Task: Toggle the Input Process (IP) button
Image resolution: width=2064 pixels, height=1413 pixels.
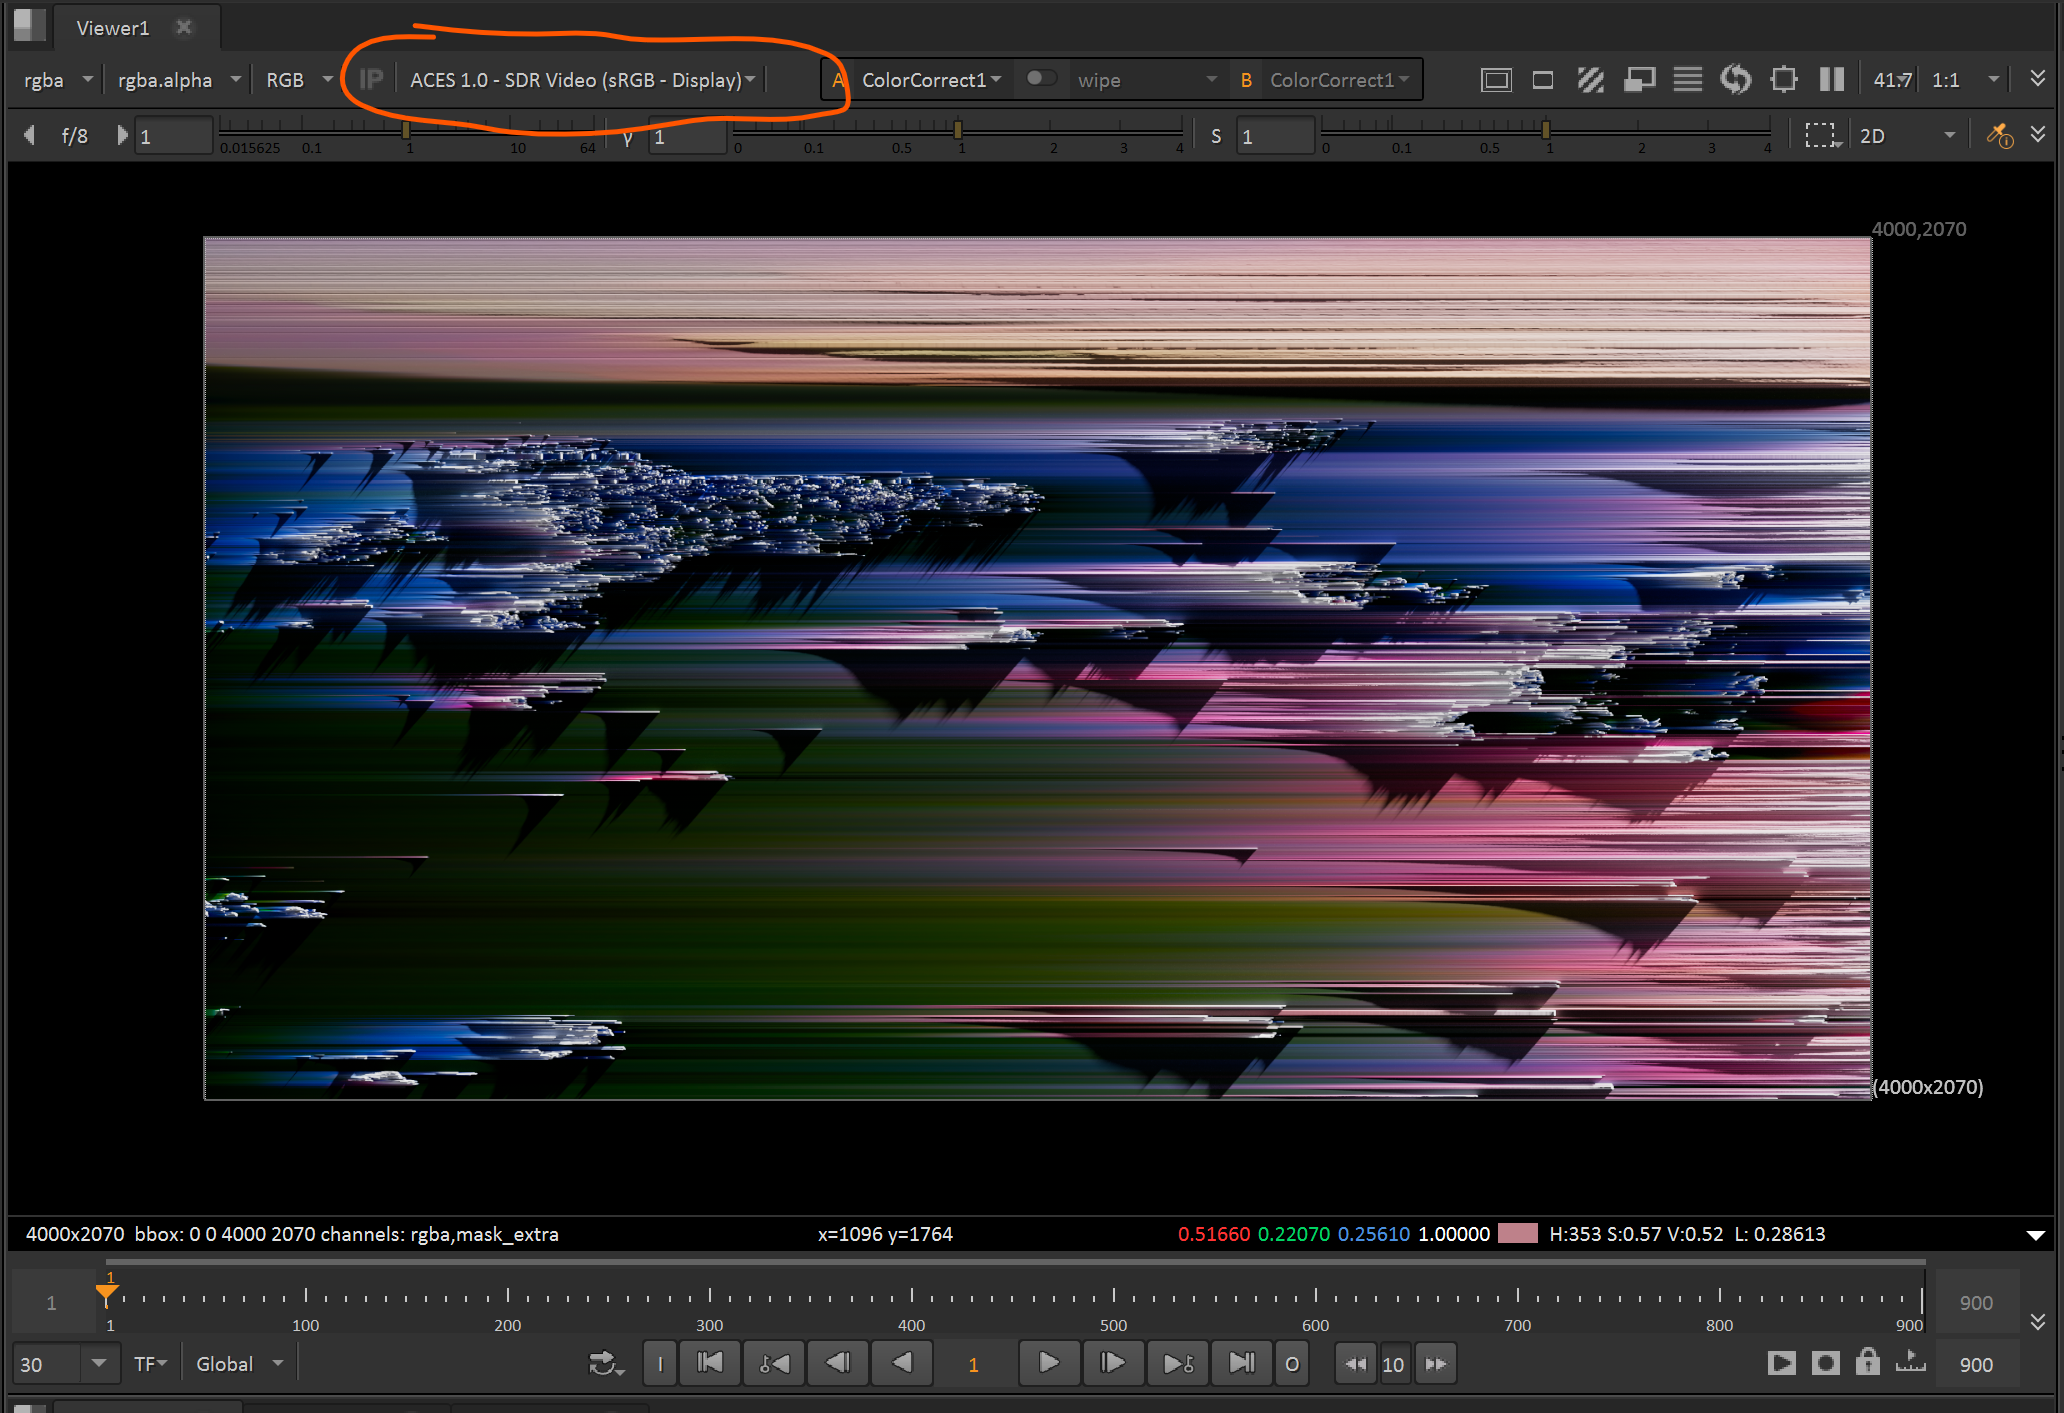Action: pos(368,79)
